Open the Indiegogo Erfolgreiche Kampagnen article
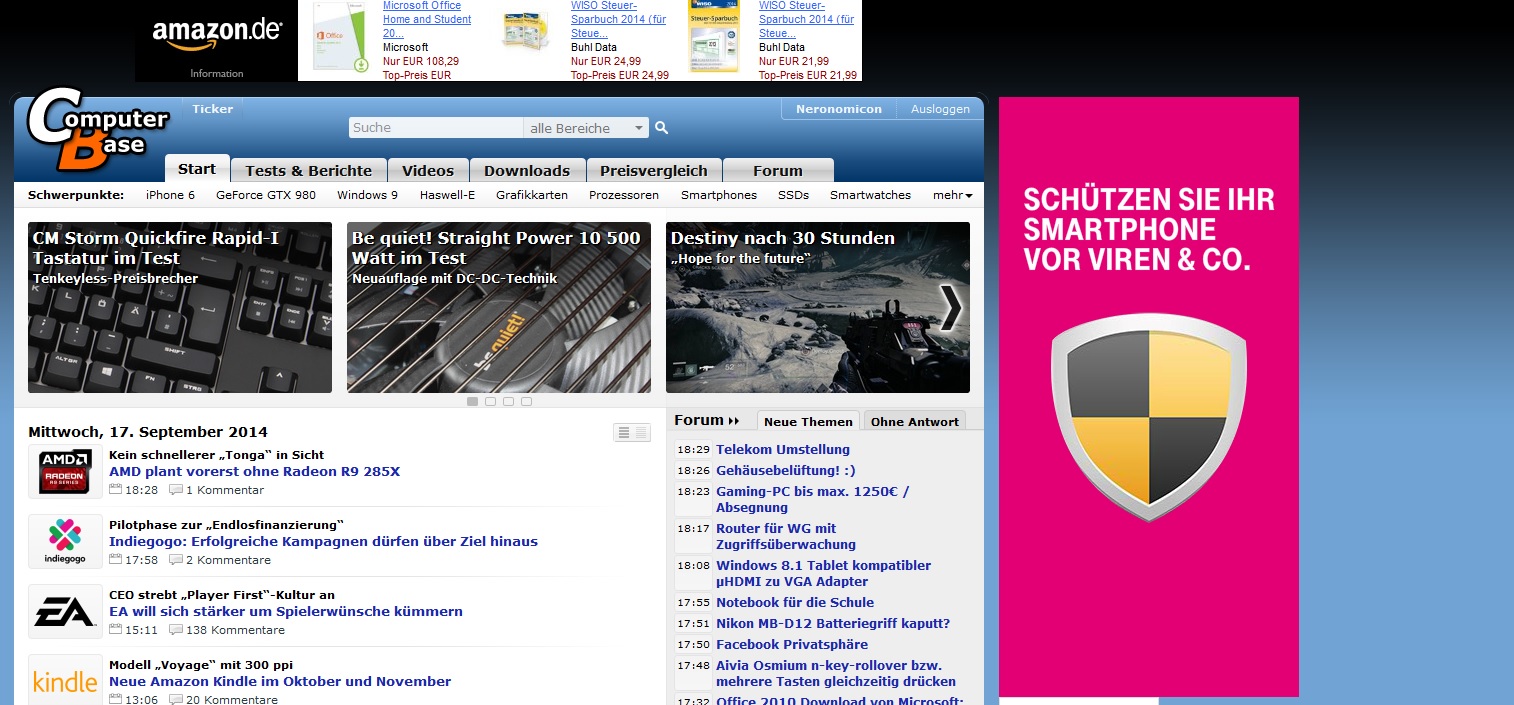 [323, 542]
